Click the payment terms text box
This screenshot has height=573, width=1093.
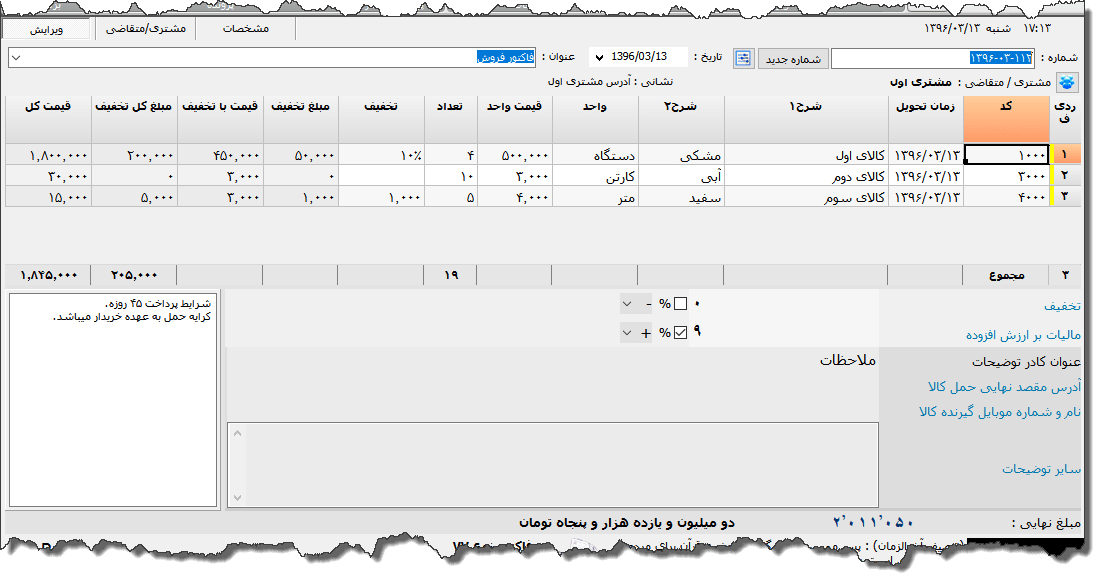114,399
